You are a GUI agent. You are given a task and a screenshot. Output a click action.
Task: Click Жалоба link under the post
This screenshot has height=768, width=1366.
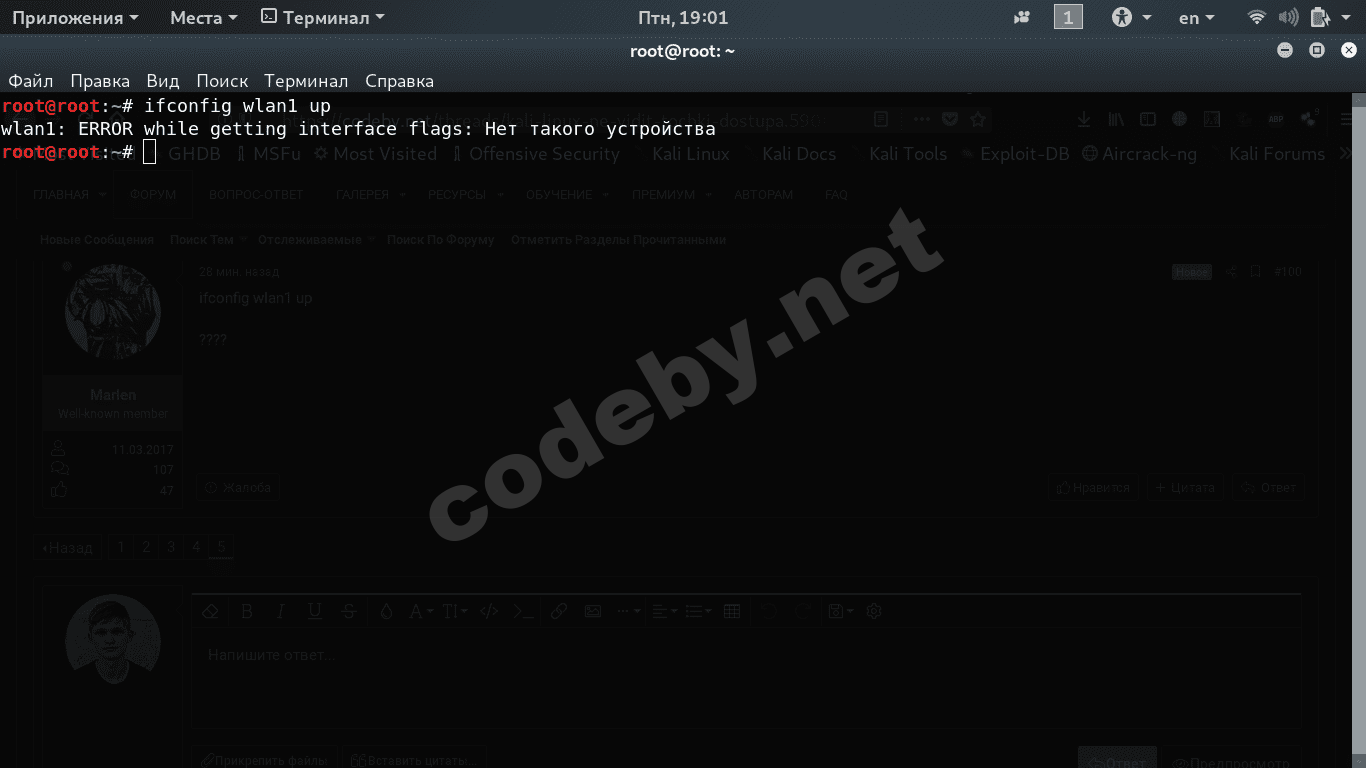tap(238, 488)
